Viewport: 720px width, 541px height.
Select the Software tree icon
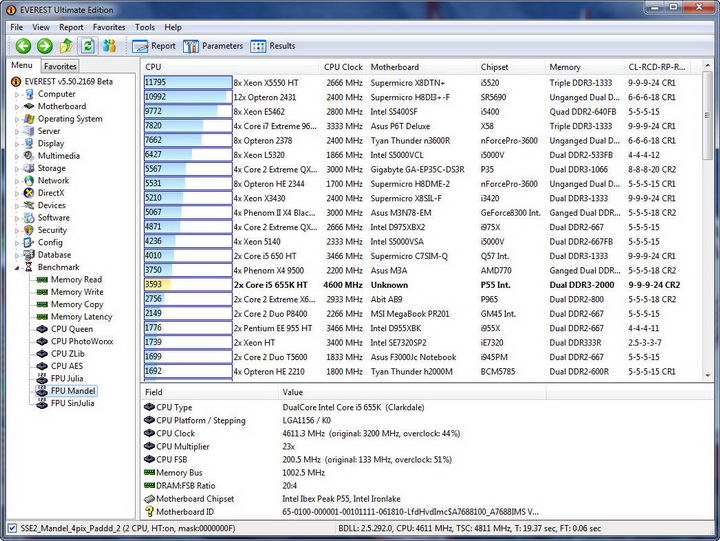(29, 218)
